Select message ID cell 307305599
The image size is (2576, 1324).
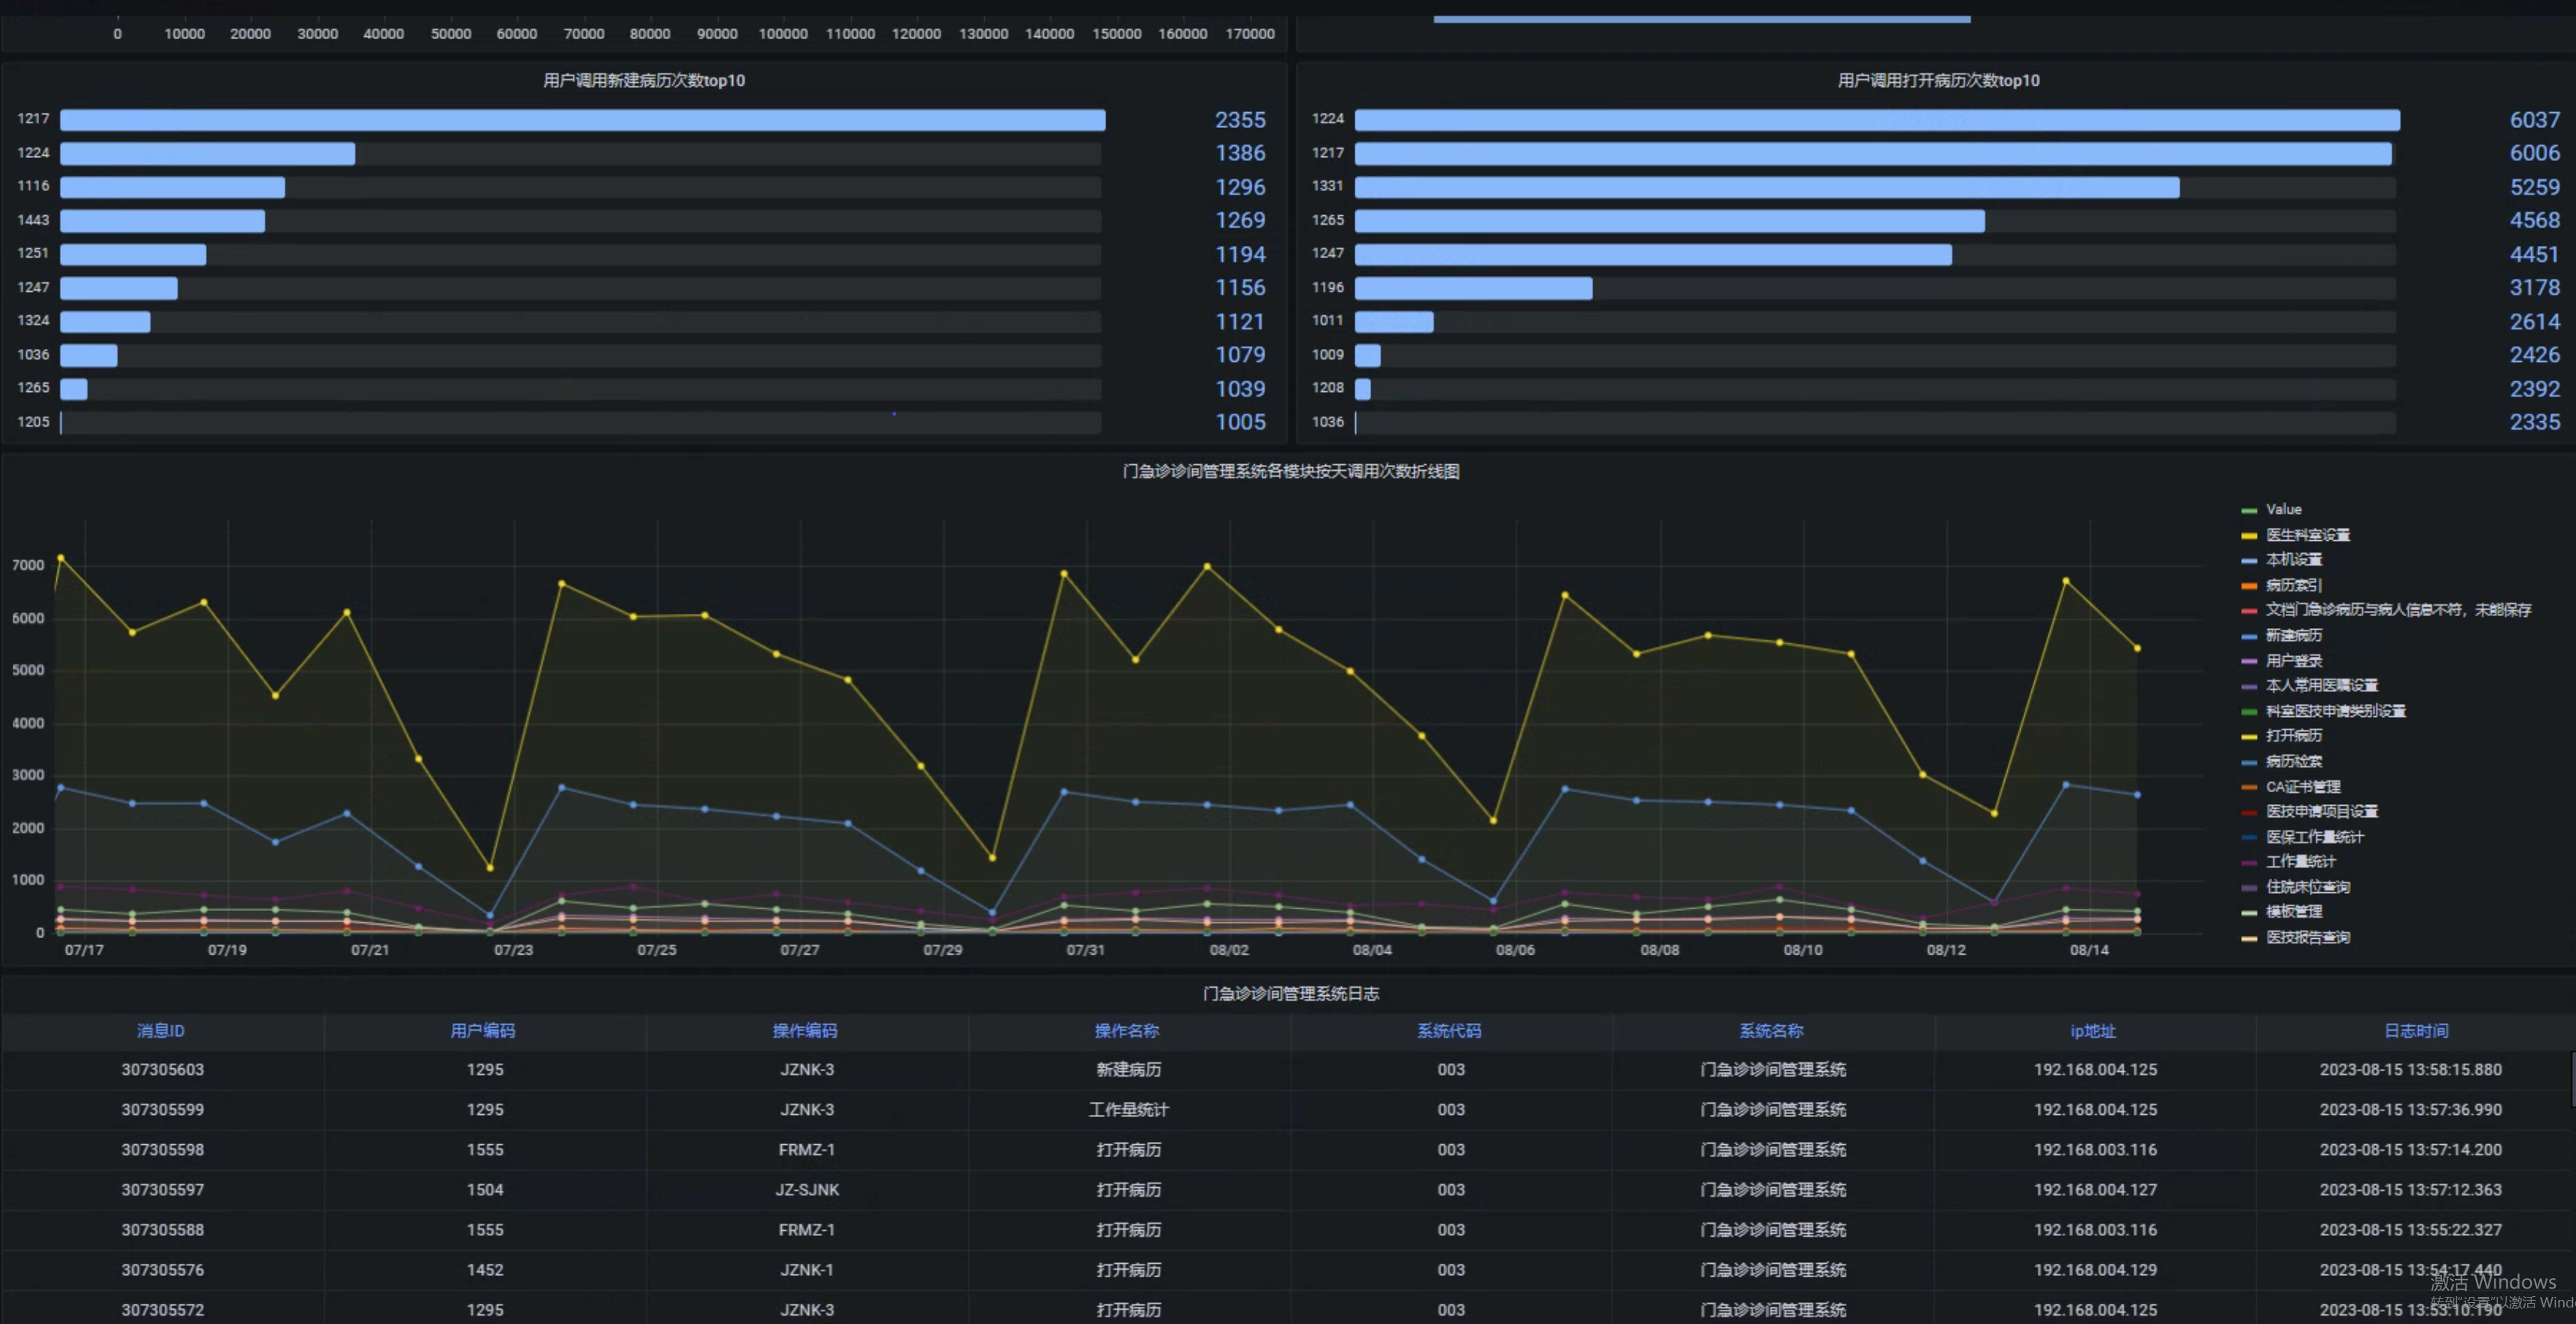tap(163, 1110)
